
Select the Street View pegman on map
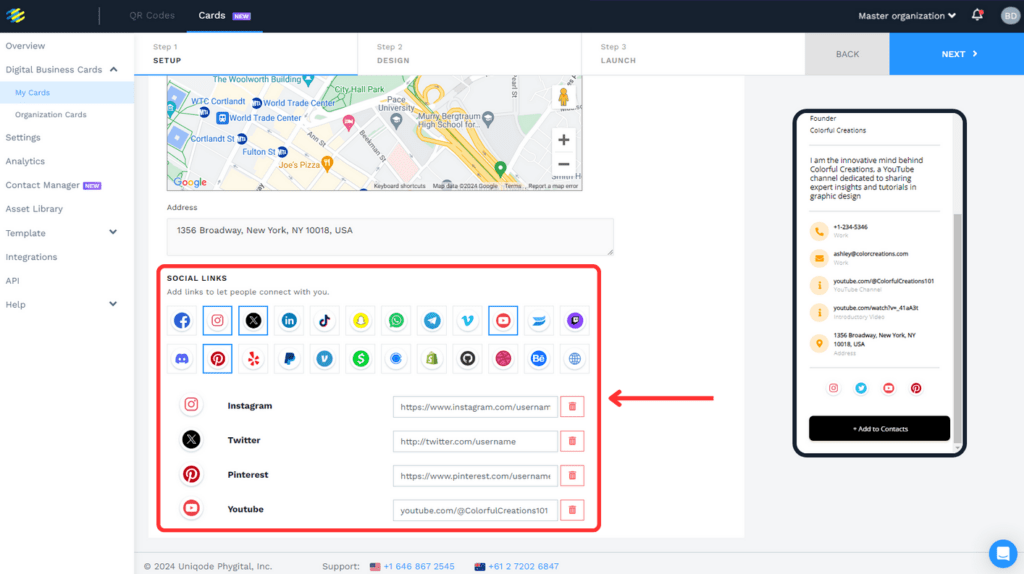coord(563,97)
